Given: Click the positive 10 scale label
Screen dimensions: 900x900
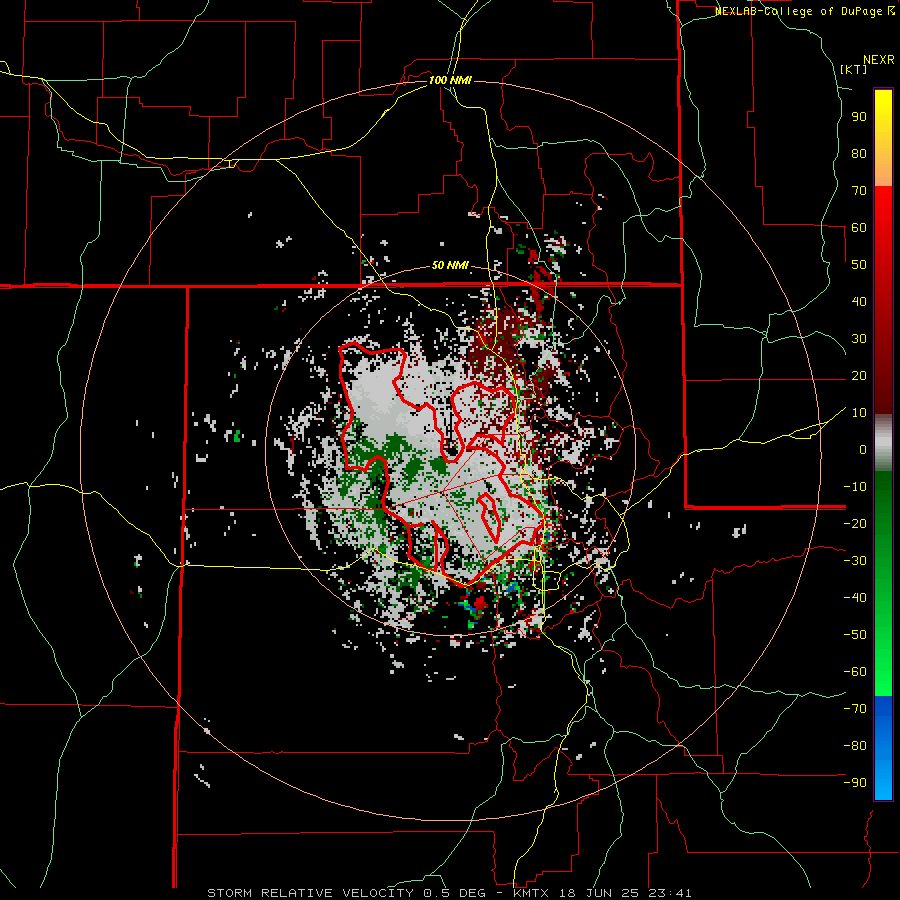Looking at the screenshot, I should 859,413.
